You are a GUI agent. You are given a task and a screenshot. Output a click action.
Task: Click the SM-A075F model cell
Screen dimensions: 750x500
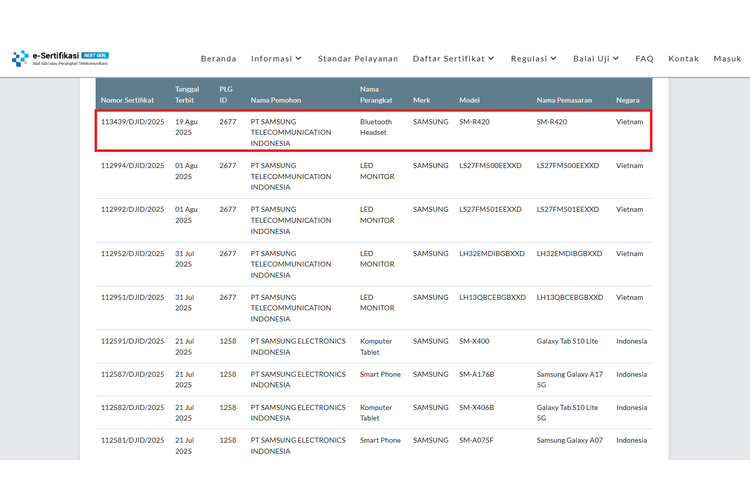[476, 440]
